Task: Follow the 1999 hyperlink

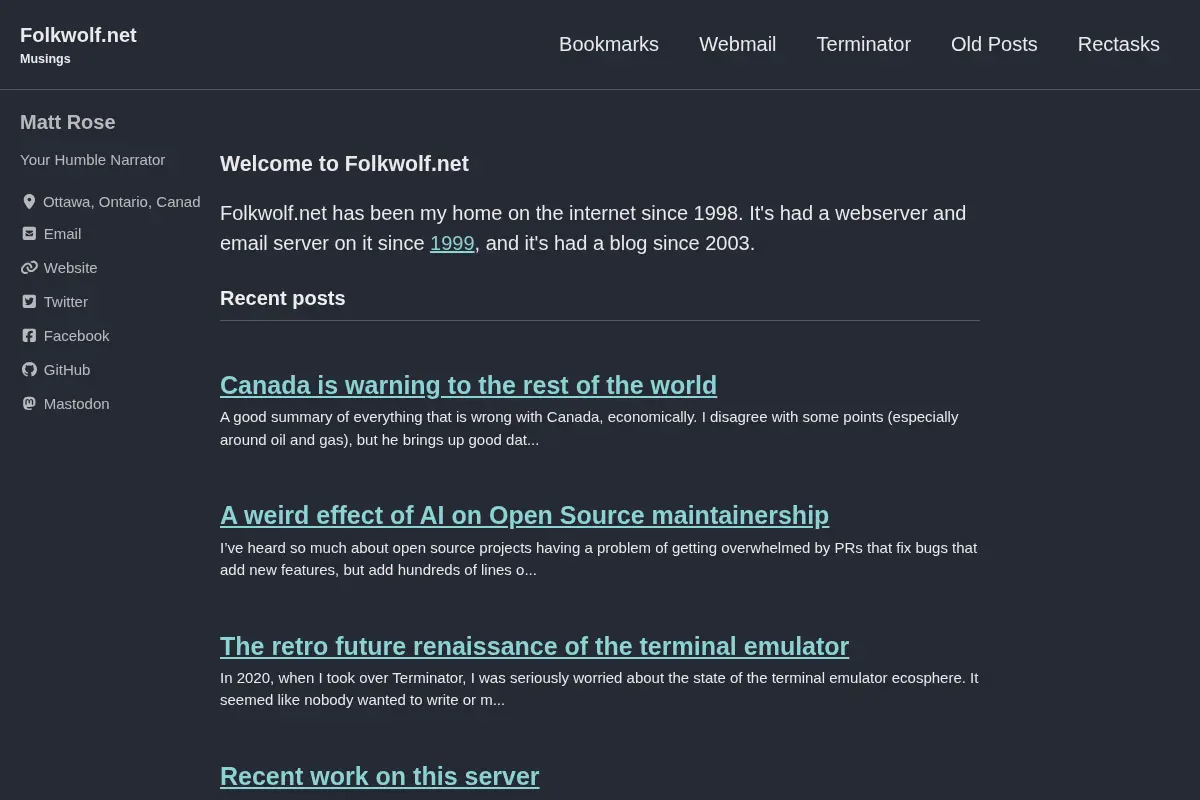Action: [x=452, y=243]
